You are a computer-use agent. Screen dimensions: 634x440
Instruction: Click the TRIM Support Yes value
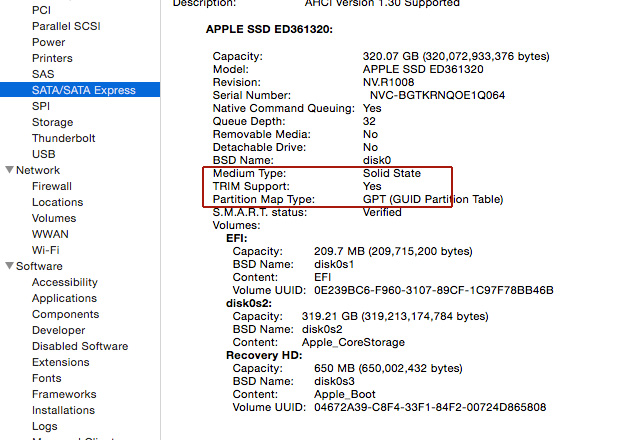[x=372, y=186]
